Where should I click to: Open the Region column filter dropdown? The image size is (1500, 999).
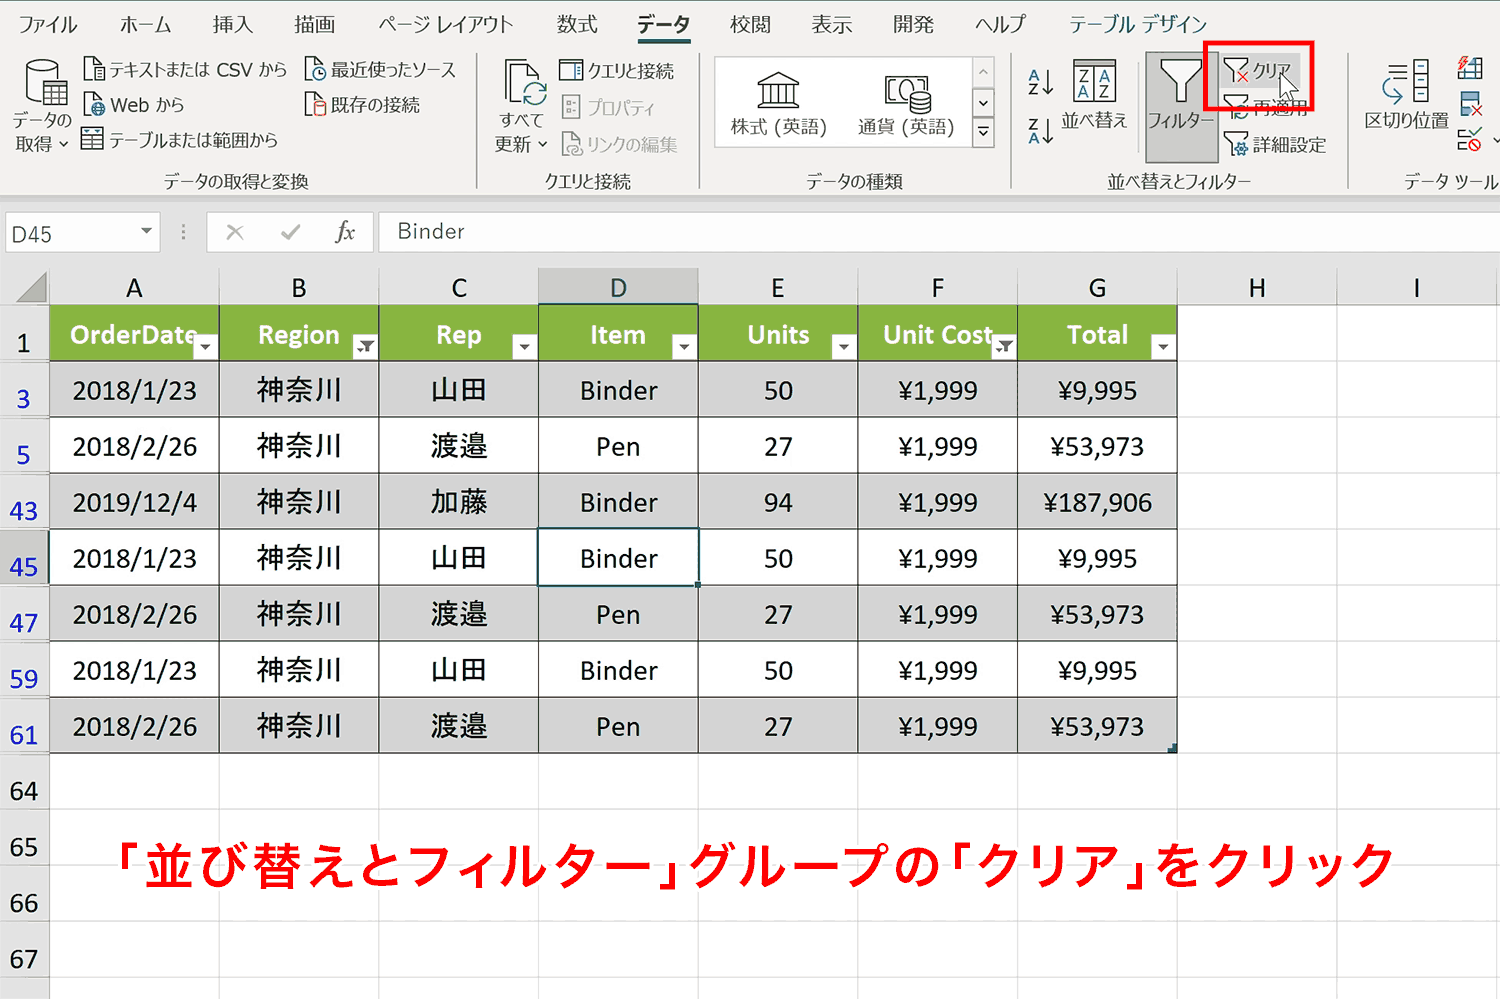365,346
